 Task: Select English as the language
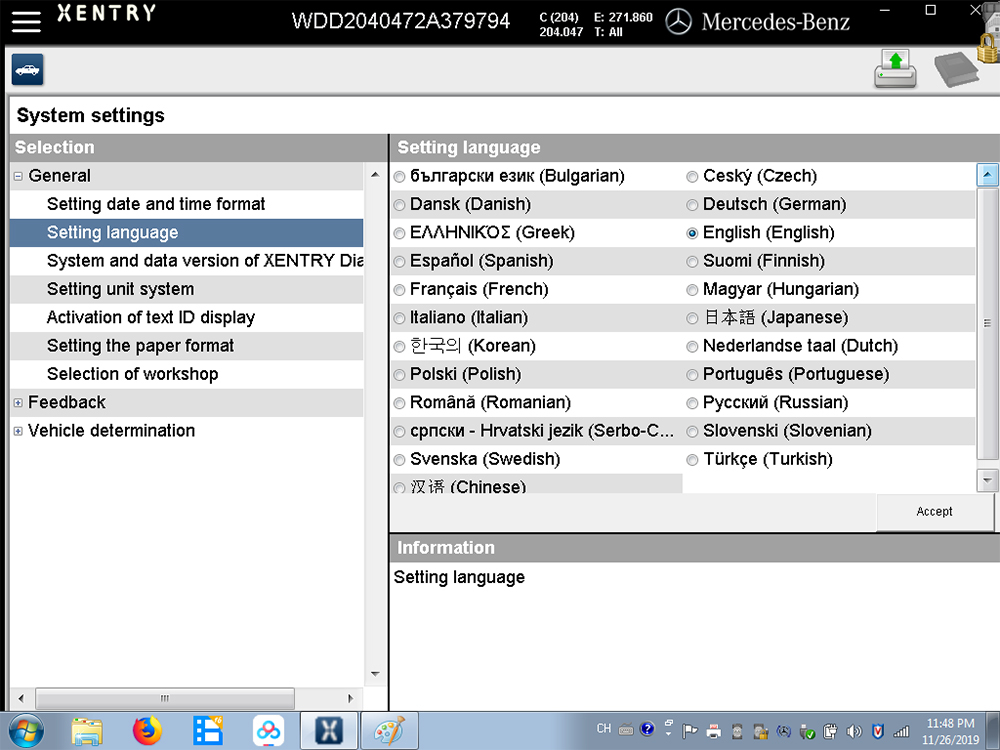pos(692,232)
